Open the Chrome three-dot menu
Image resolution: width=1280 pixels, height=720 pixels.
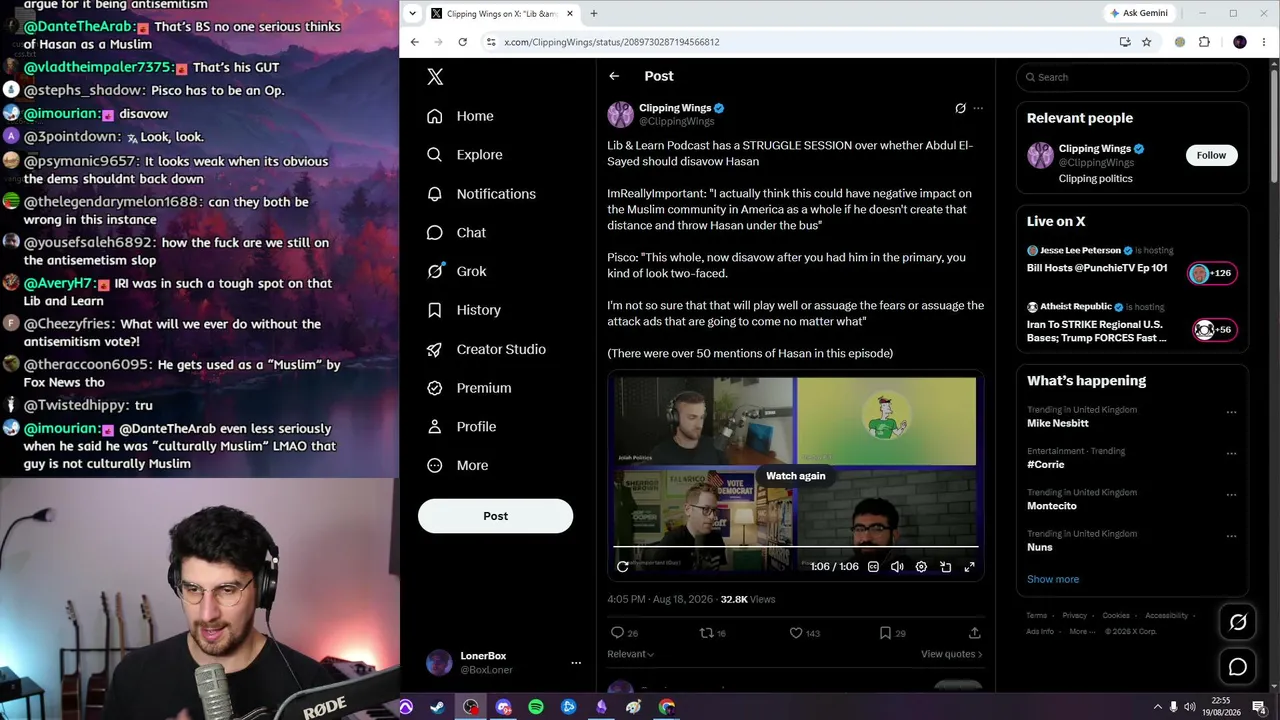tap(1262, 42)
